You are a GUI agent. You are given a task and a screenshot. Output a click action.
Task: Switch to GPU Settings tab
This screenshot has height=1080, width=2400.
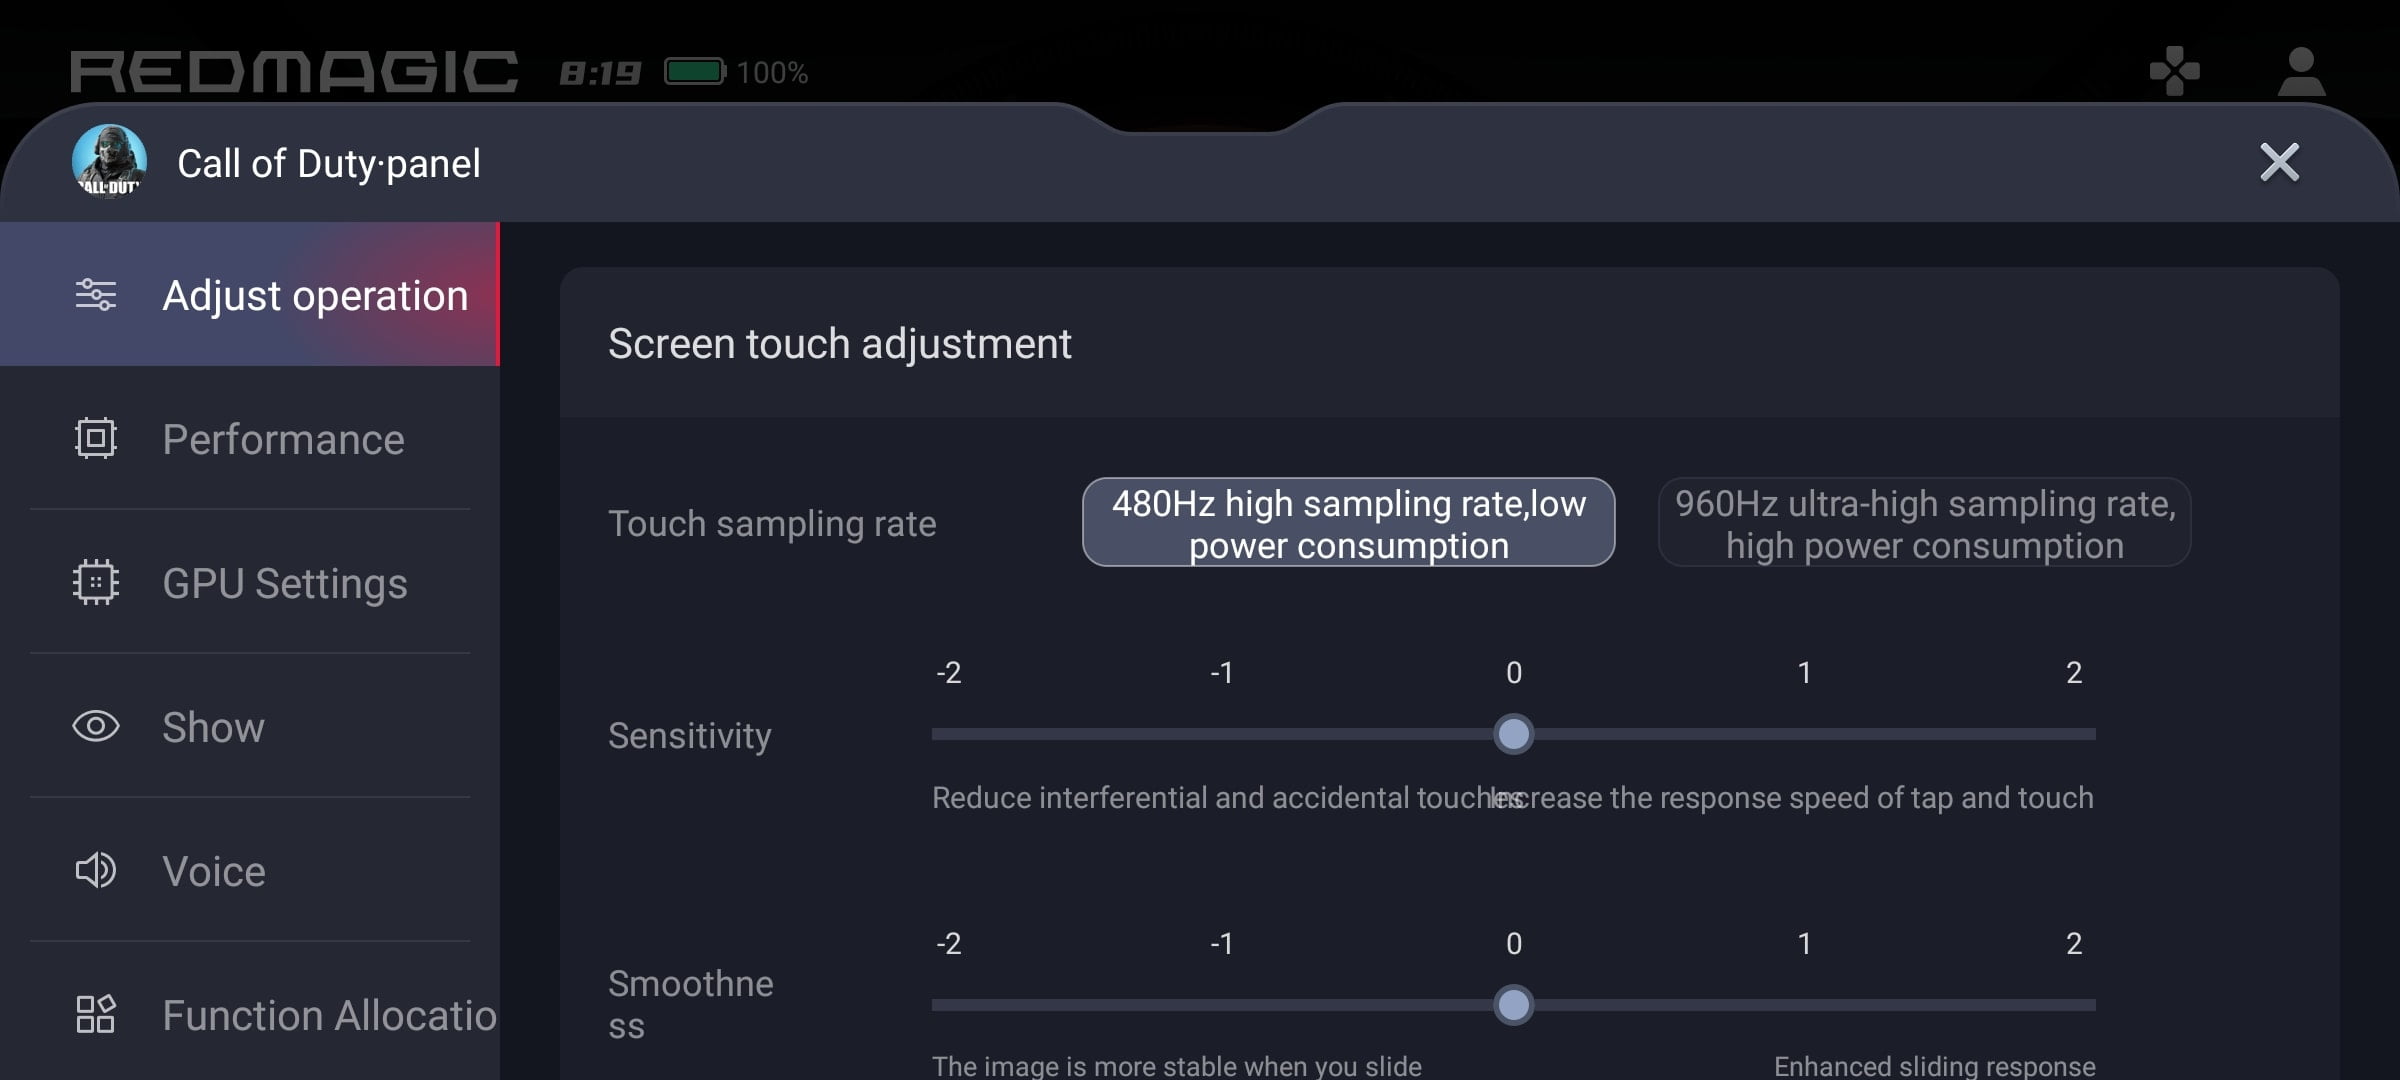coord(285,584)
